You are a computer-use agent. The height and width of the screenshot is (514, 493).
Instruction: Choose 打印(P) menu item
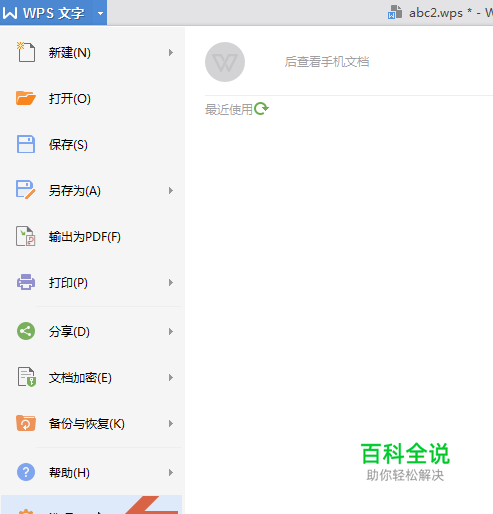(92, 283)
